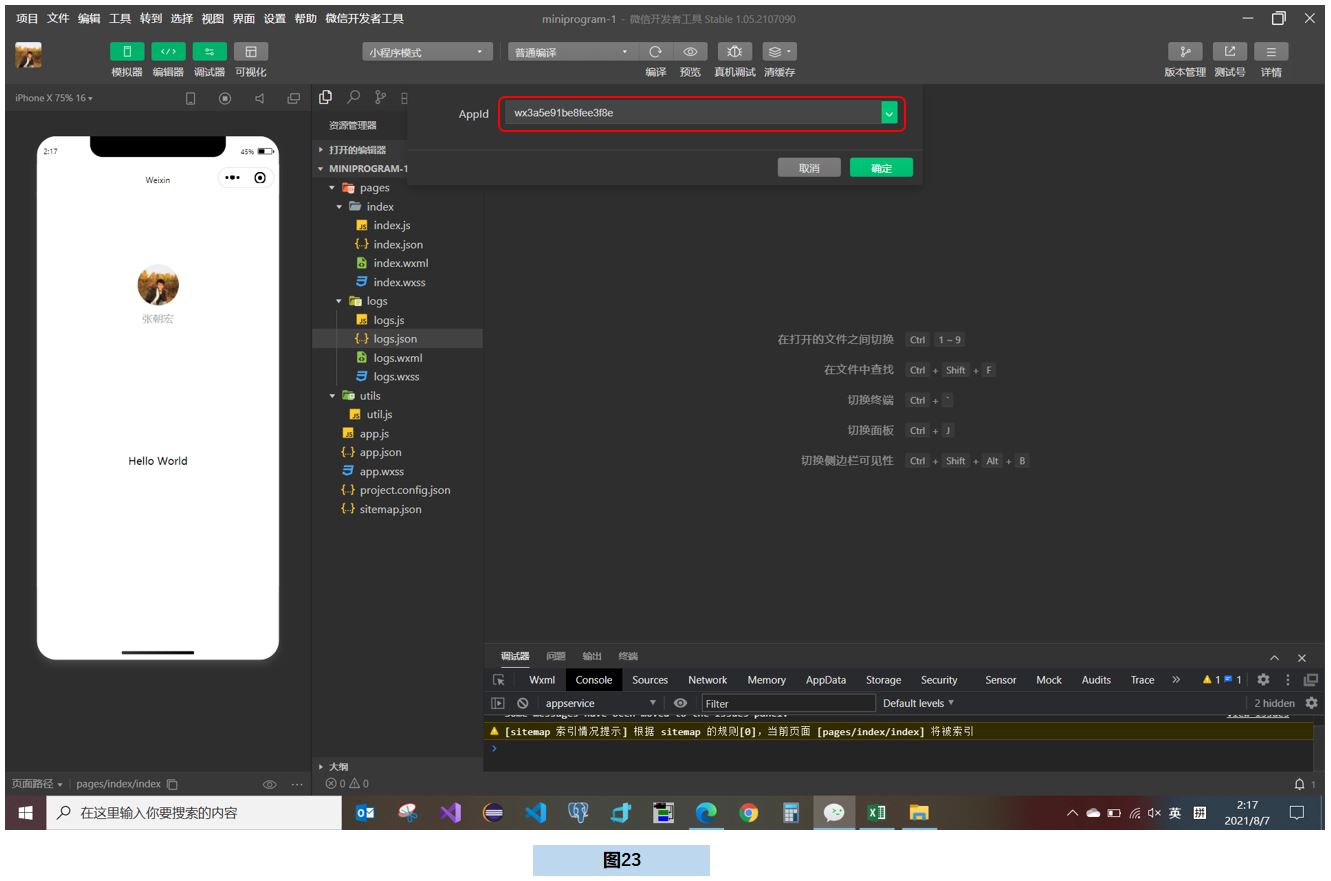Start 真机调试 remote device debugging
Screen dimensions: 1331x881
coord(735,51)
